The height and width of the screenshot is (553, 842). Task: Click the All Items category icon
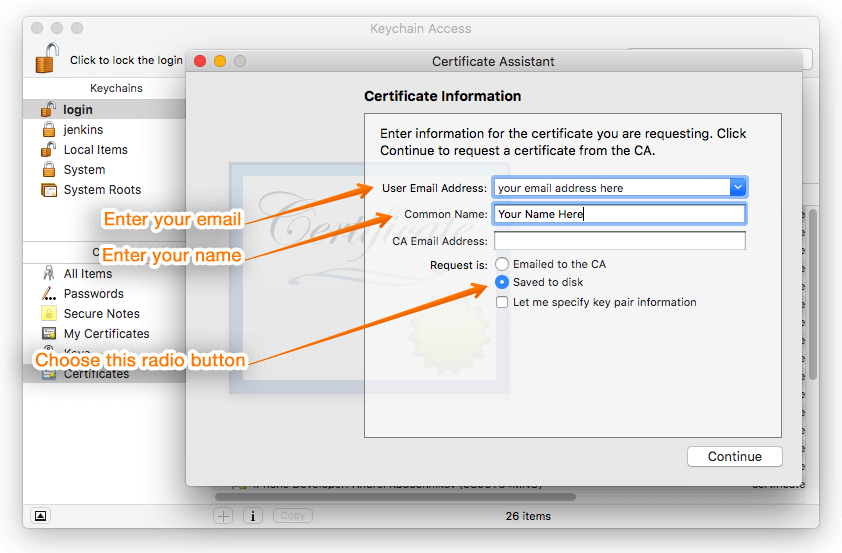(x=48, y=274)
